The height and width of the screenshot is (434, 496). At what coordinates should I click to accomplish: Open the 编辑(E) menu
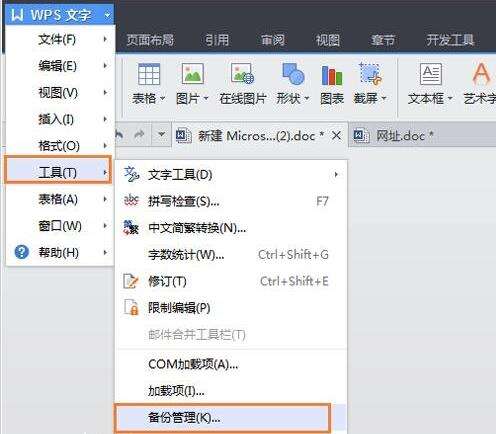point(60,66)
